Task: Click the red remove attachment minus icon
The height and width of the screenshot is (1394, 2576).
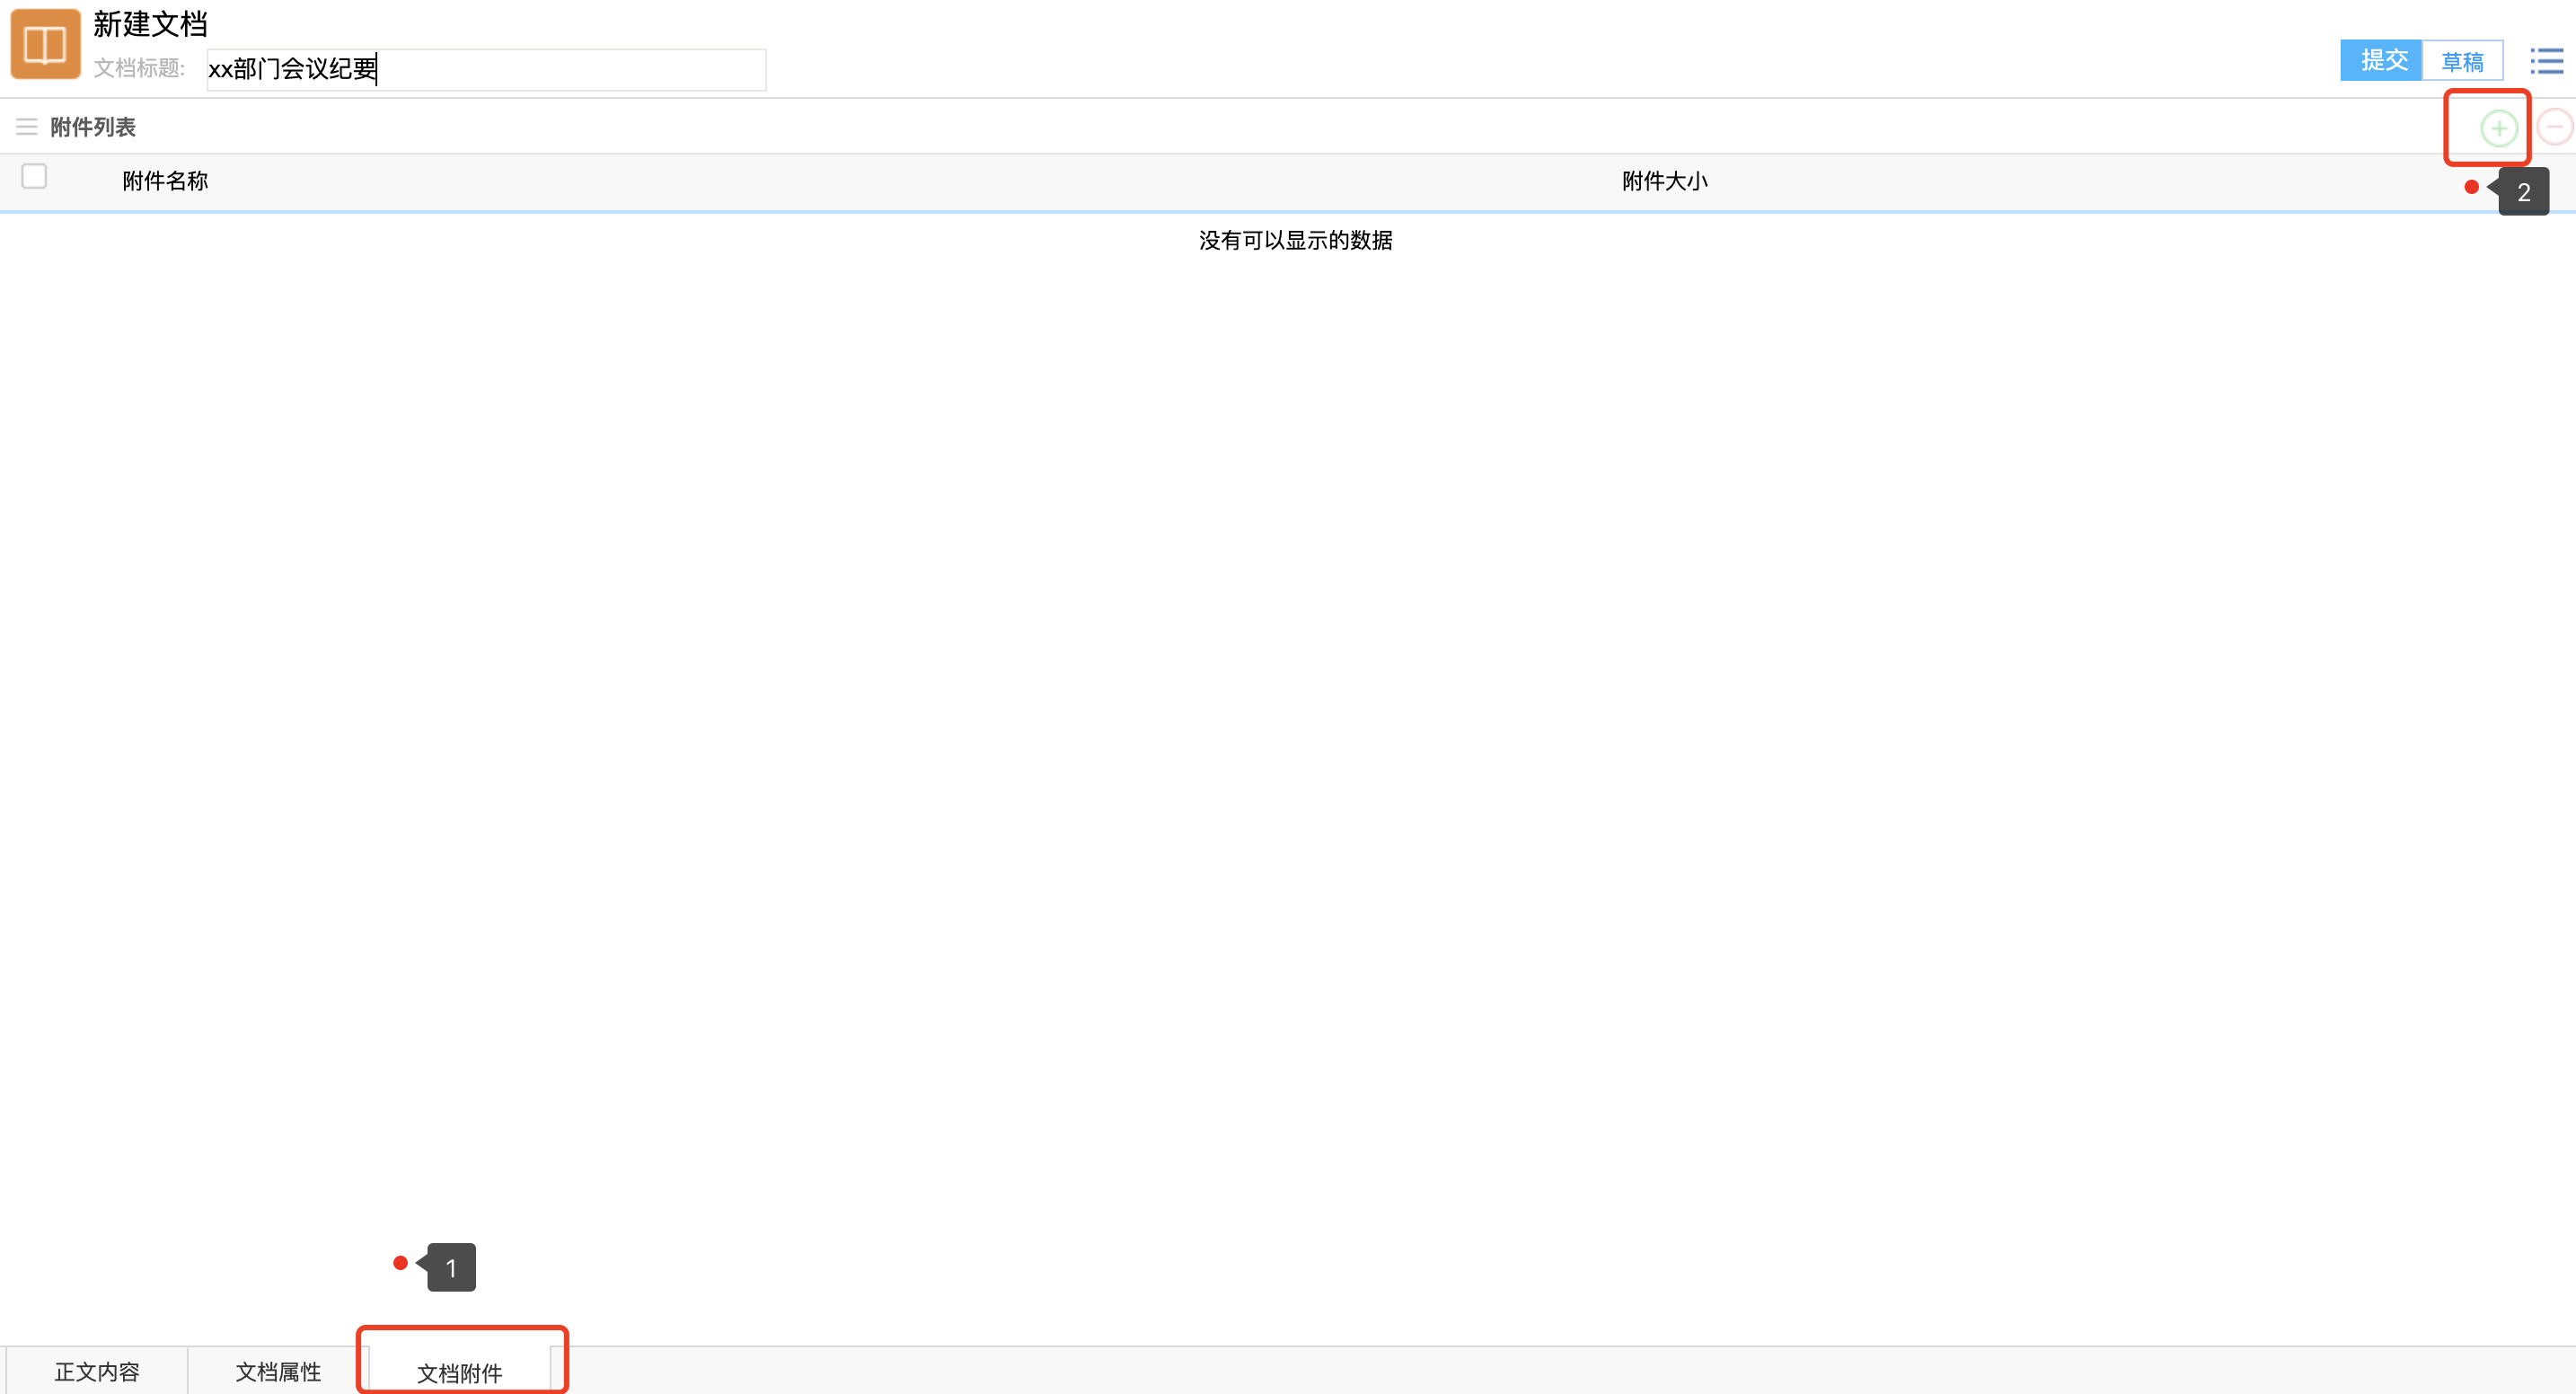Action: [x=2555, y=127]
